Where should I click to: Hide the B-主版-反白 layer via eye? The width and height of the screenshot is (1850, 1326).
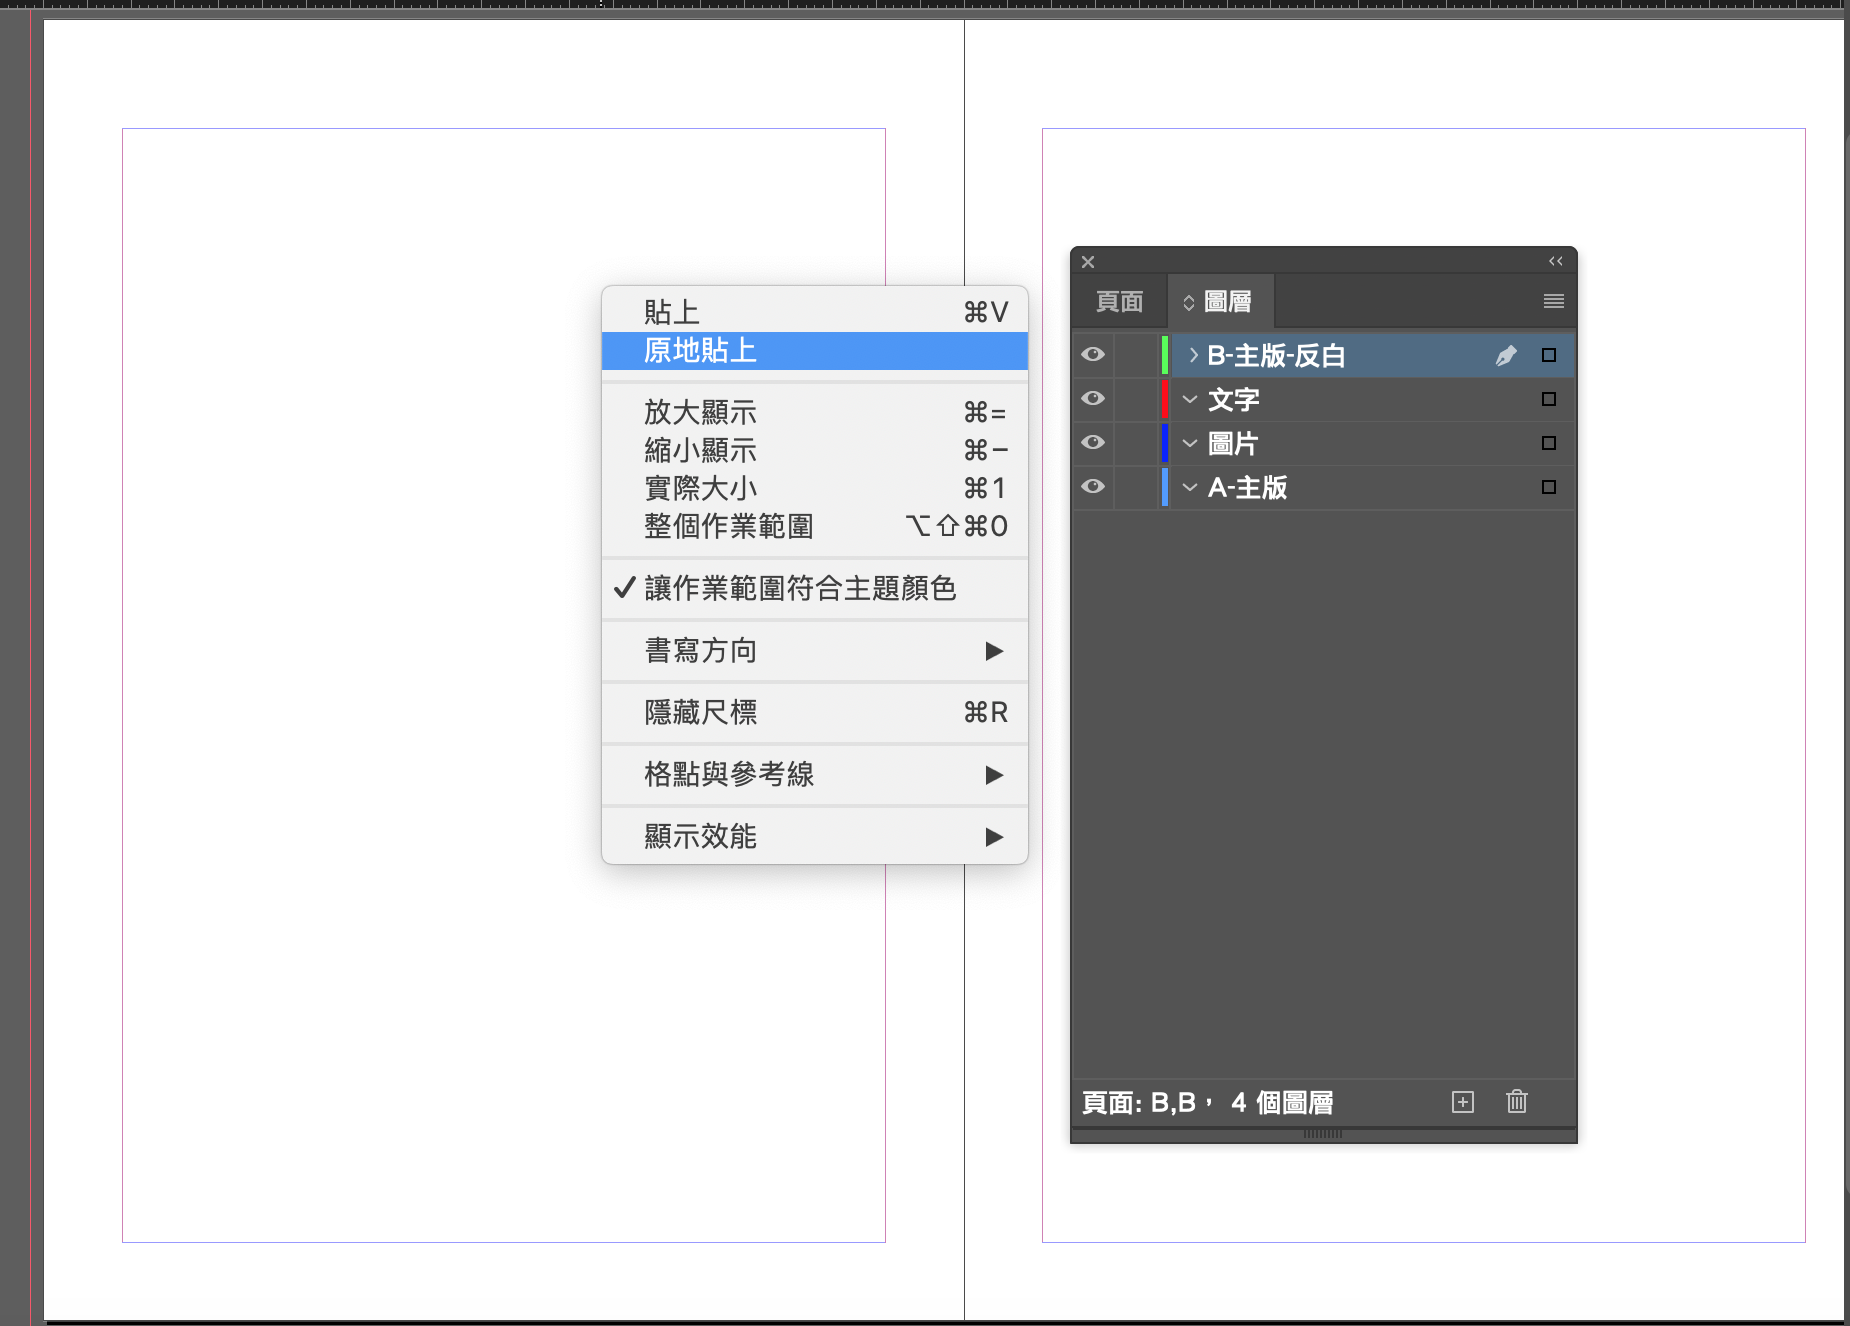coord(1093,355)
